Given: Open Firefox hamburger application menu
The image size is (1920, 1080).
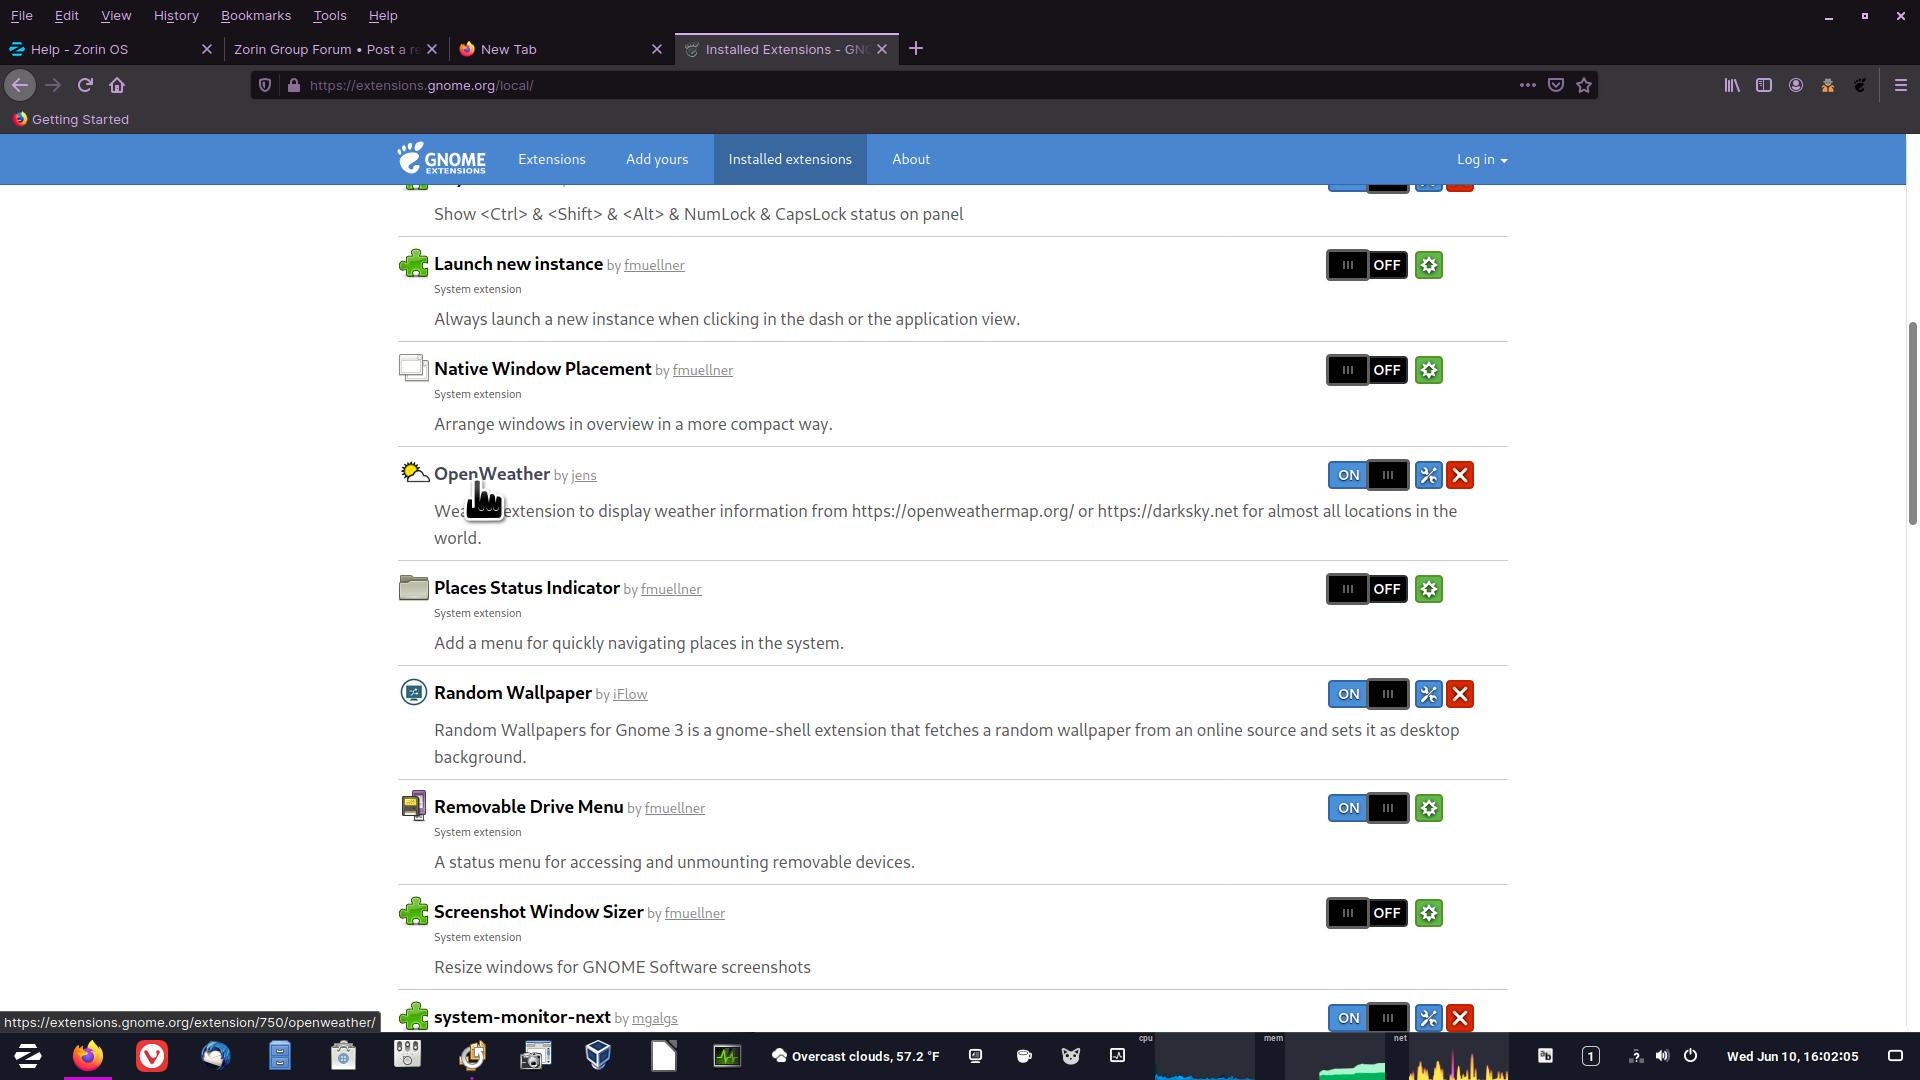Looking at the screenshot, I should [x=1900, y=85].
